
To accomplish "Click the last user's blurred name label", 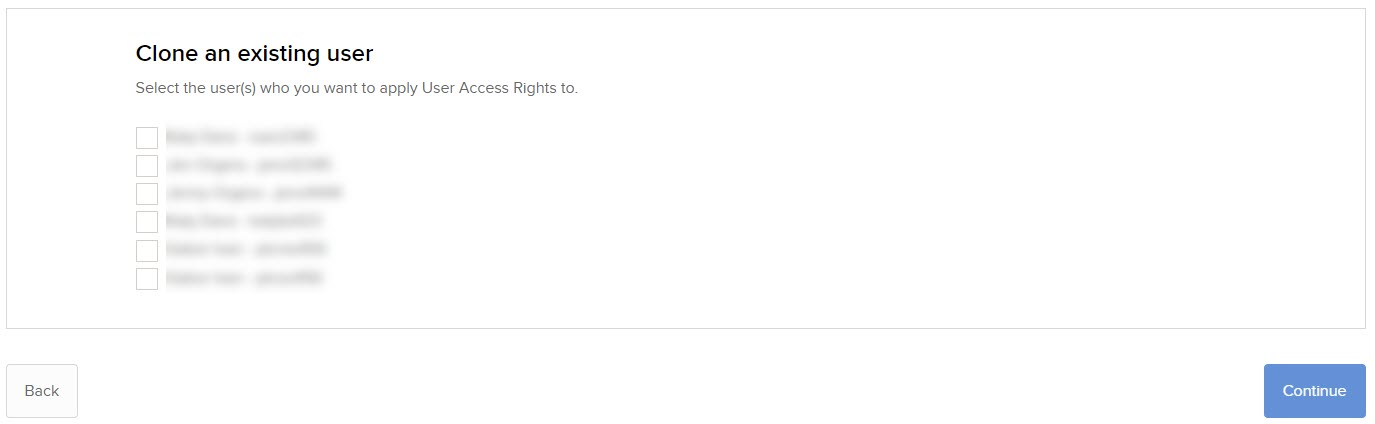I will click(244, 277).
